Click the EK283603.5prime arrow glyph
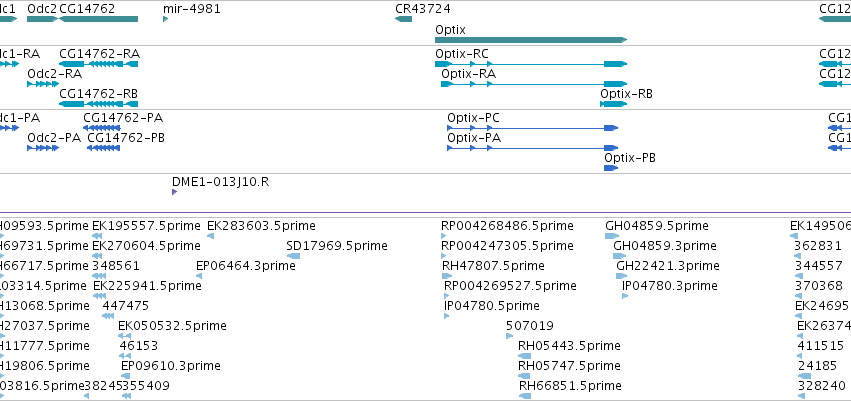Screen dimensions: 851x401 click(211, 236)
